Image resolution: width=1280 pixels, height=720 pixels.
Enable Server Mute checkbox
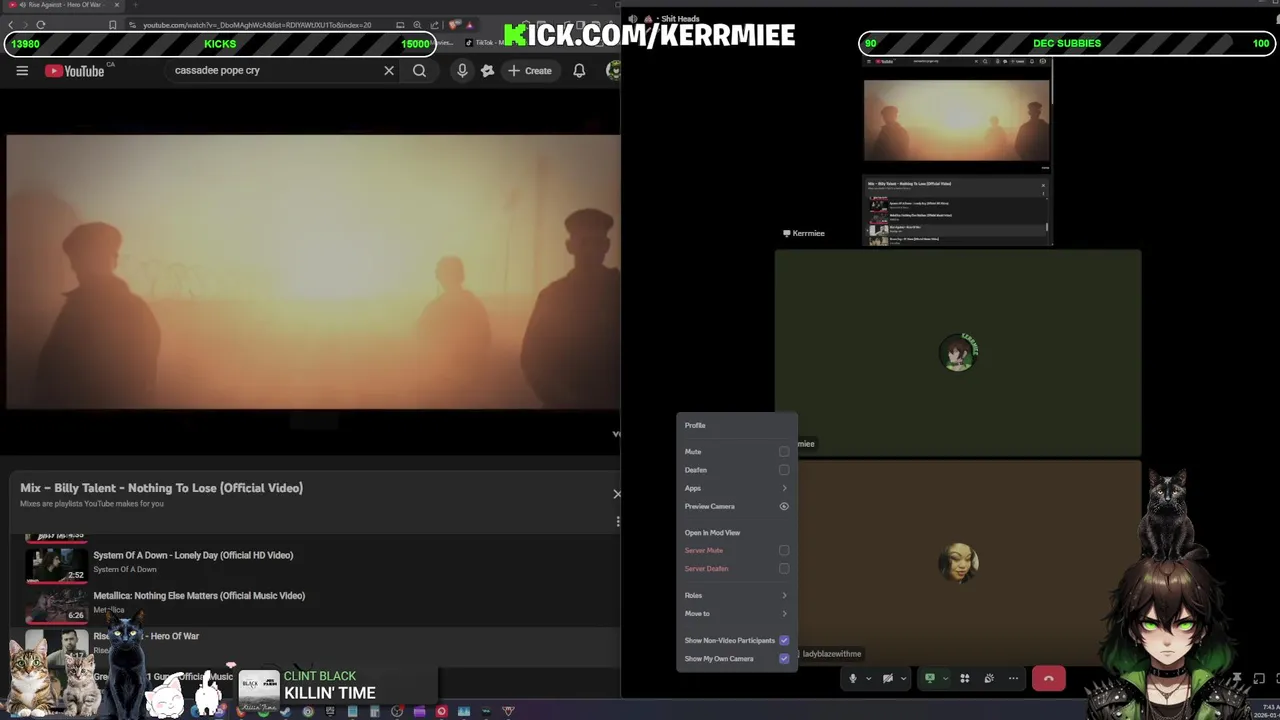click(x=784, y=550)
